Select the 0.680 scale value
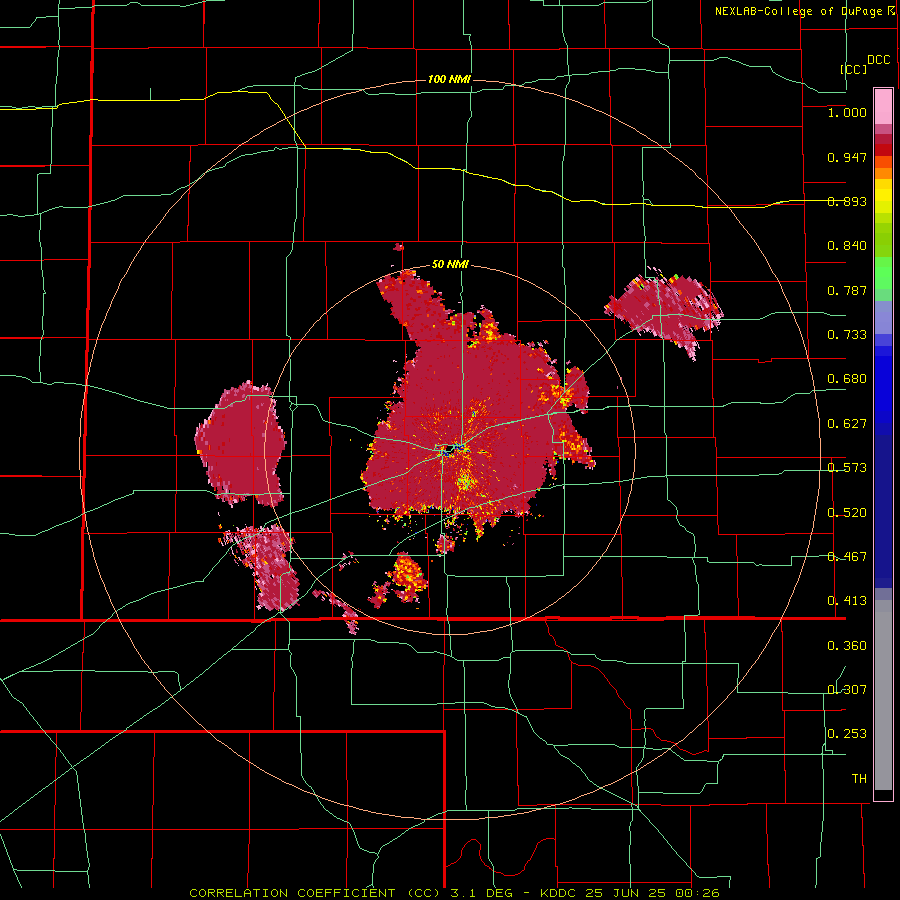 pos(847,379)
